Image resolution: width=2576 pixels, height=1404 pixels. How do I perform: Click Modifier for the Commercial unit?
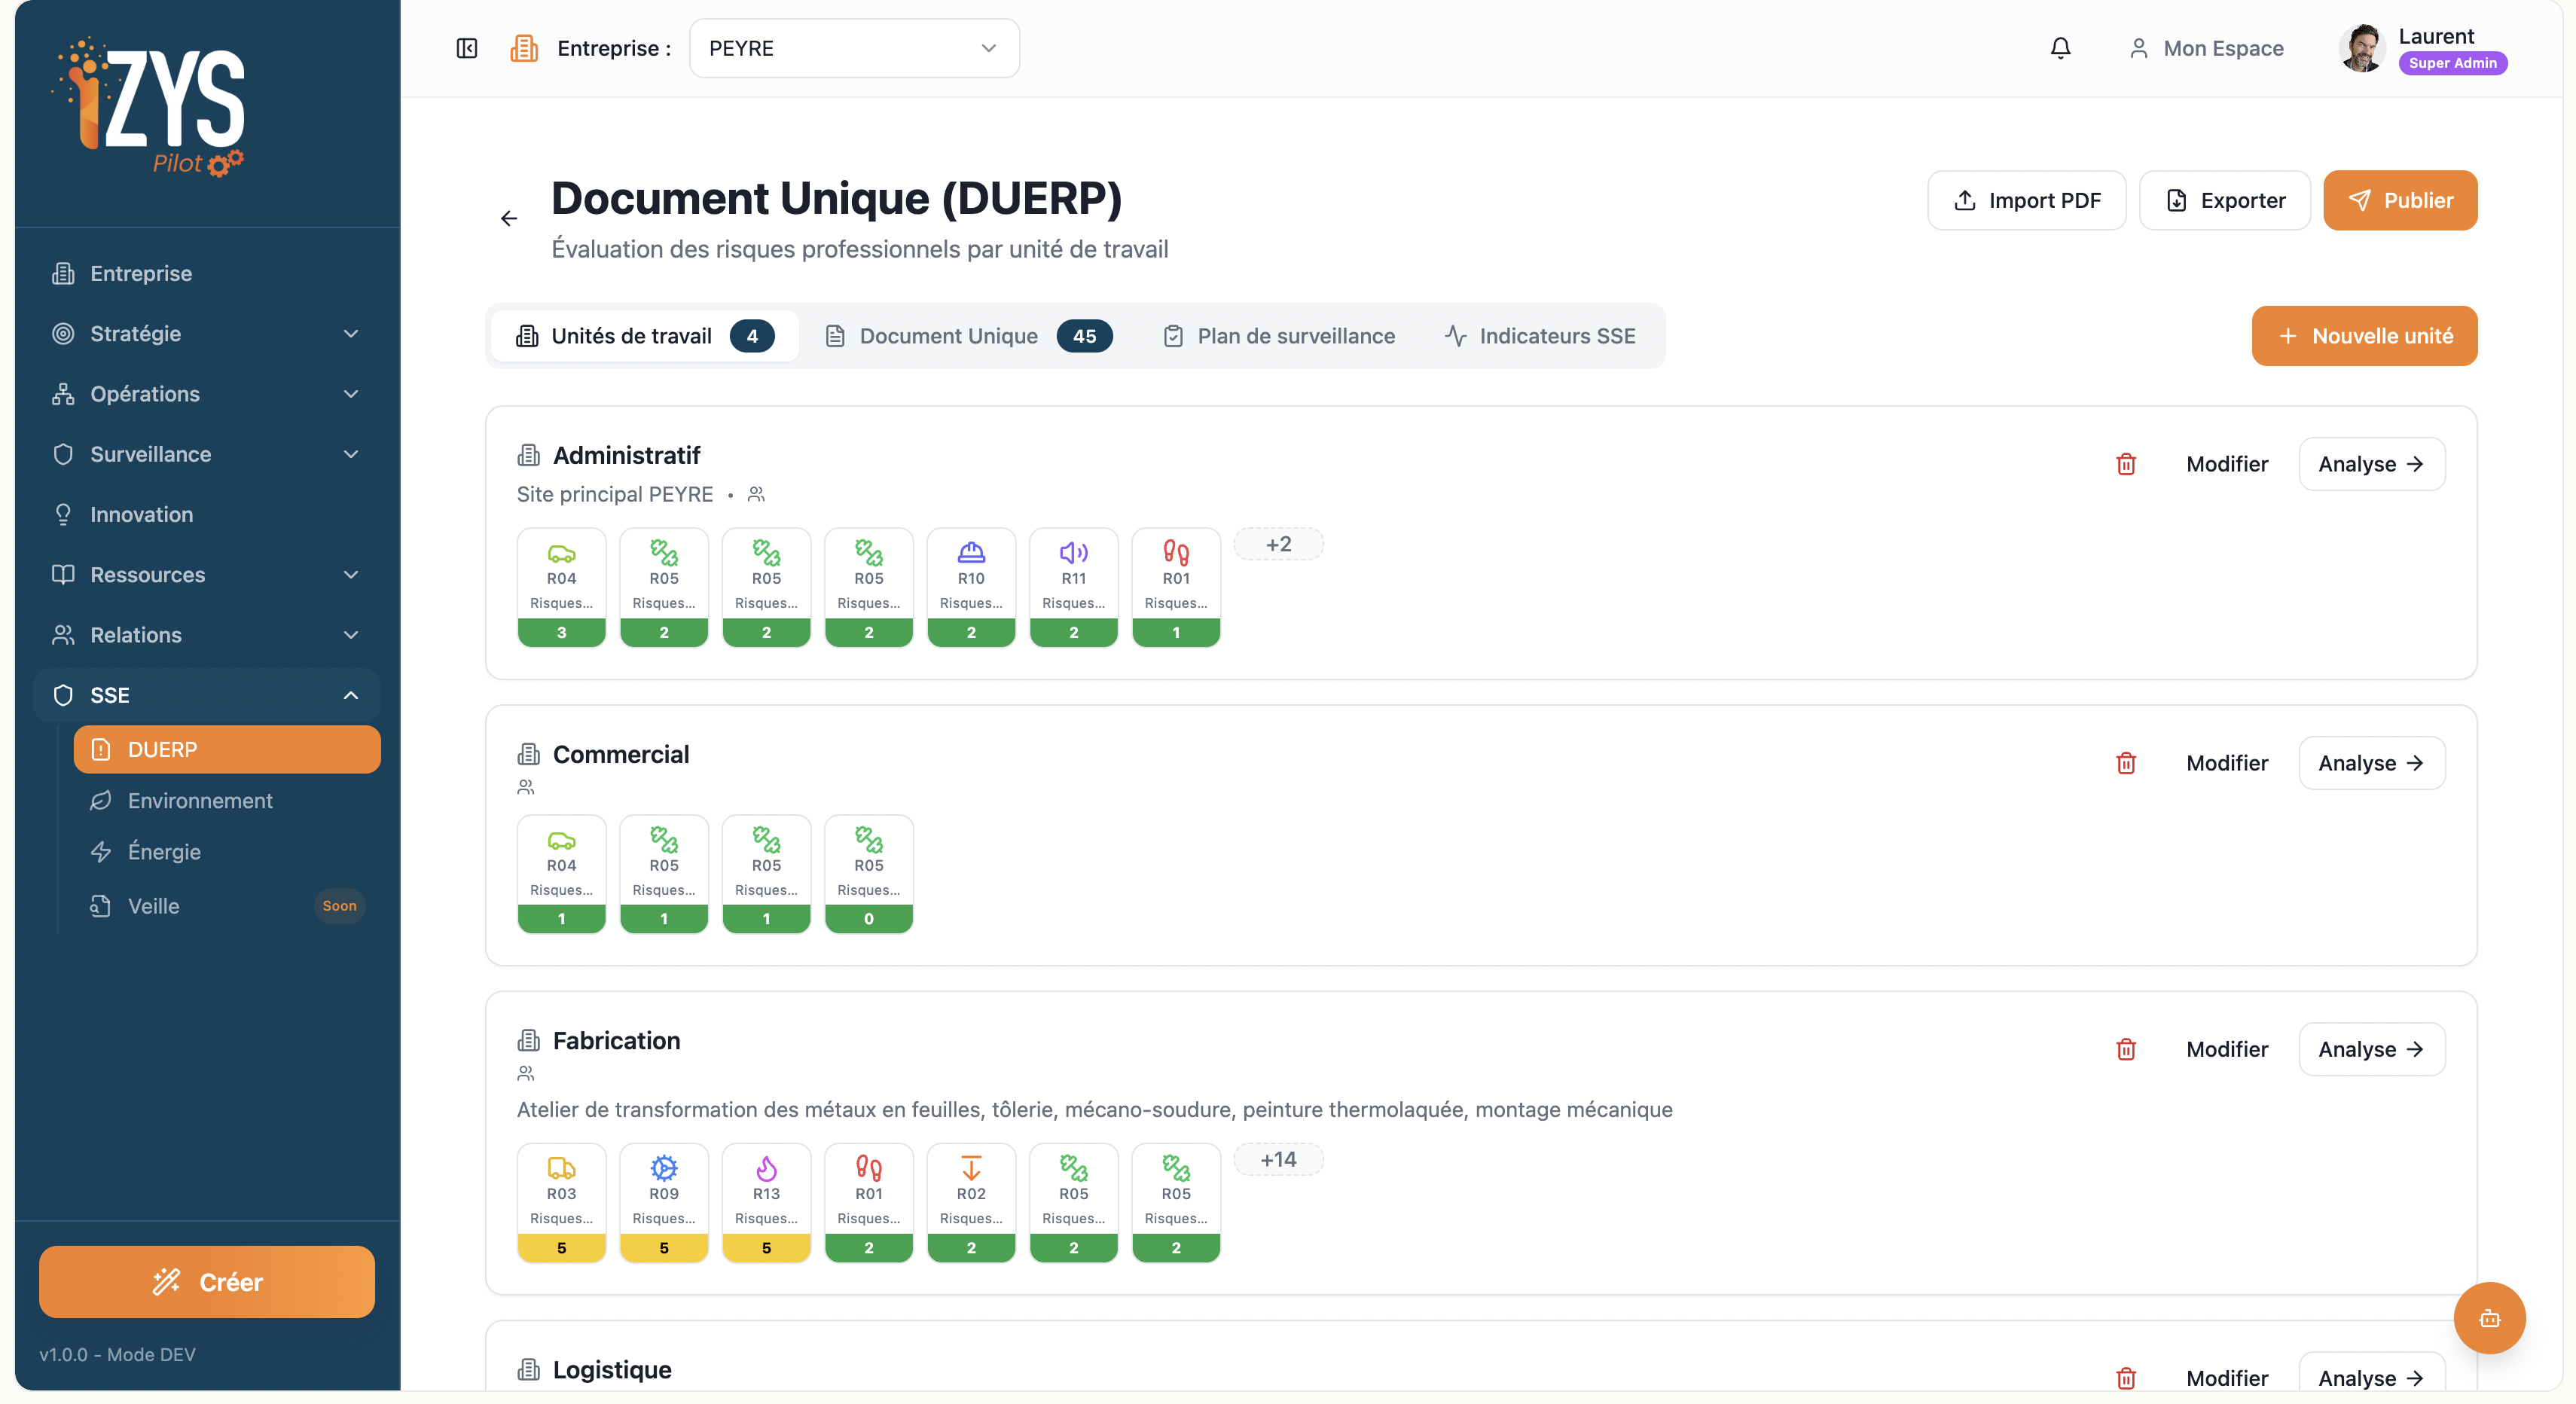2227,763
